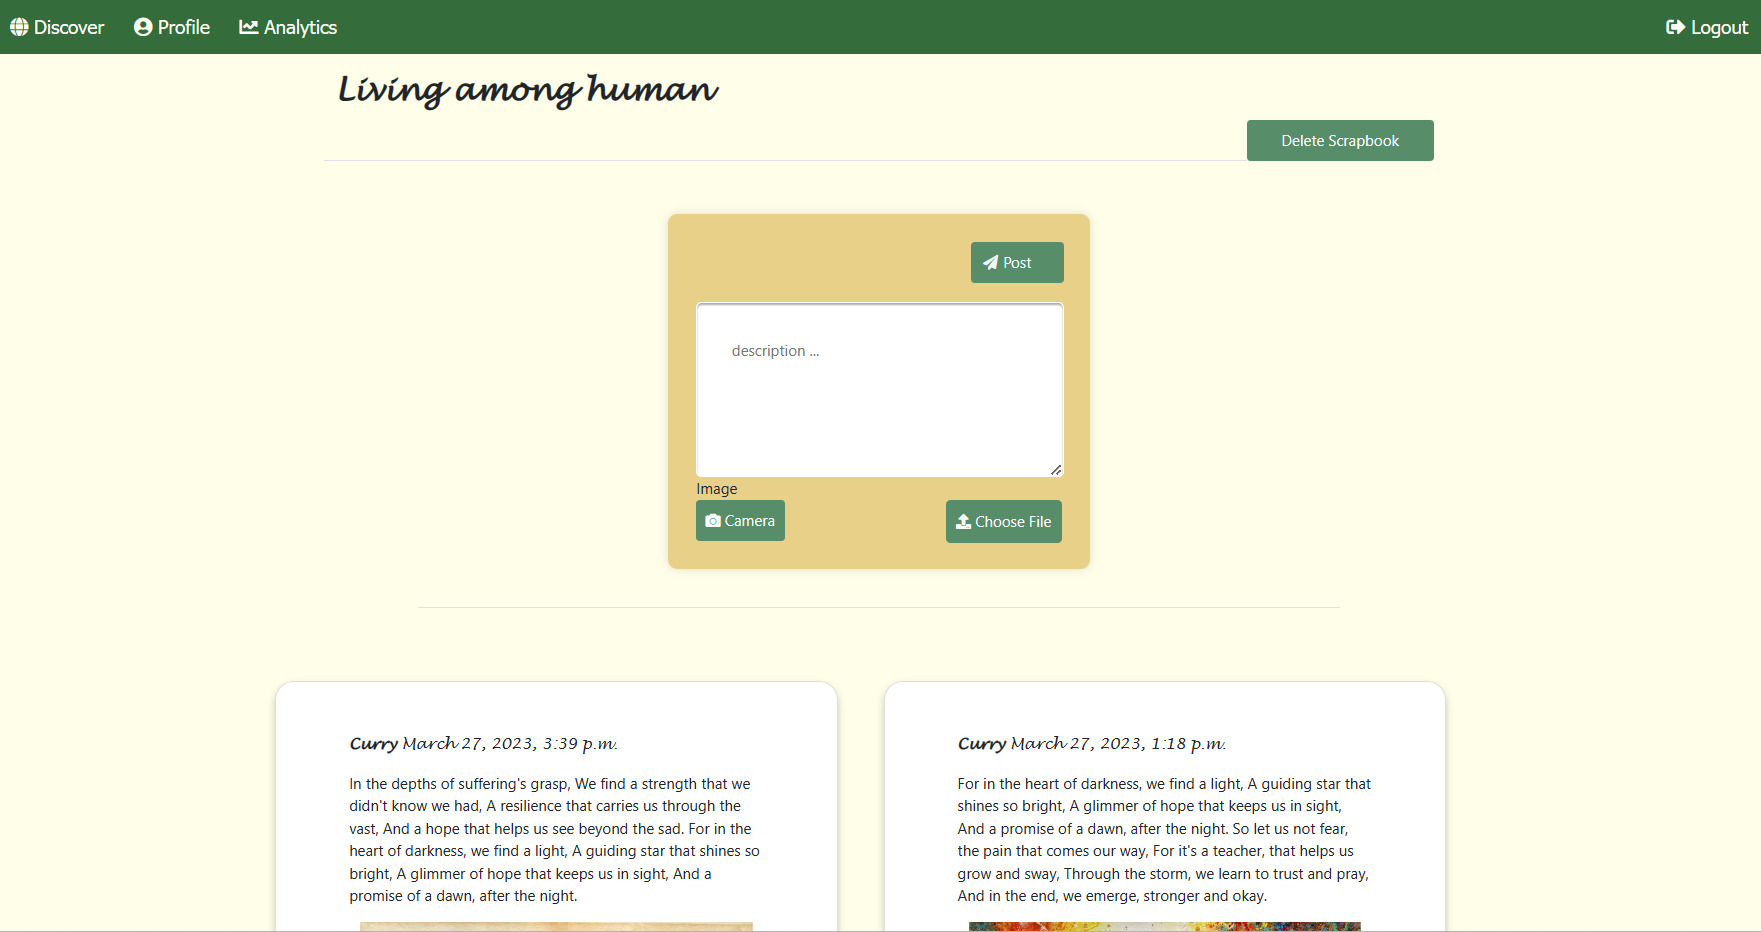Click the description text area
Screen dimensions: 1761x932
click(879, 390)
